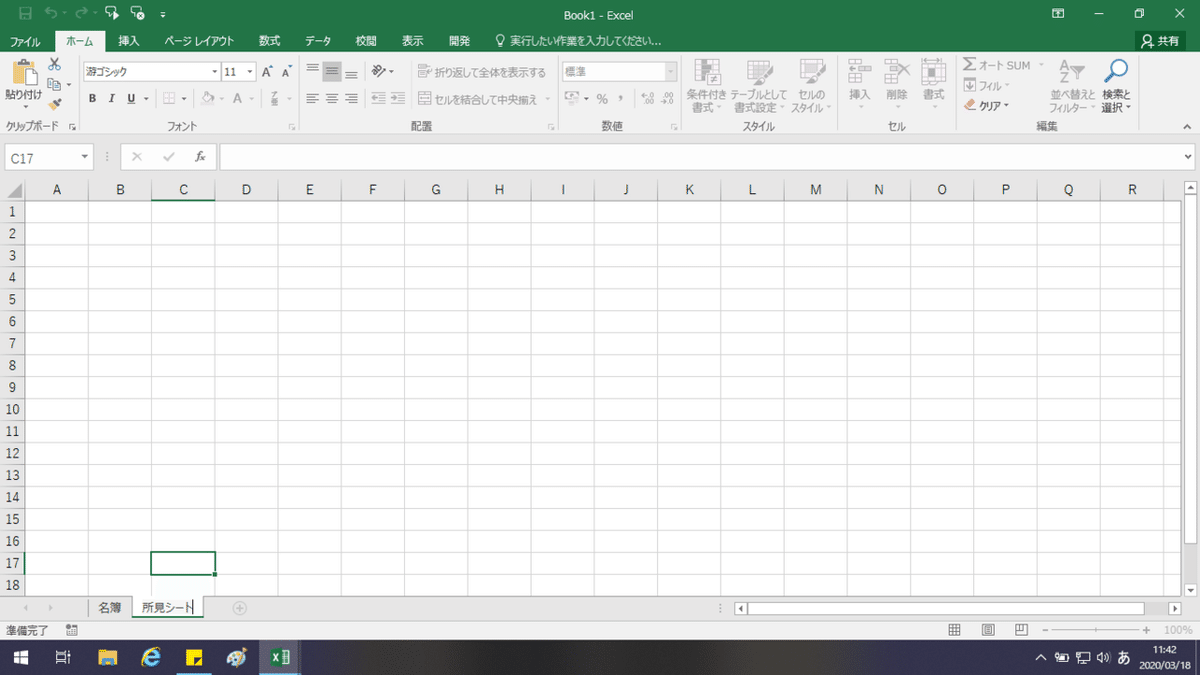Click the Windows Start button
This screenshot has width=1200, height=675.
point(20,657)
